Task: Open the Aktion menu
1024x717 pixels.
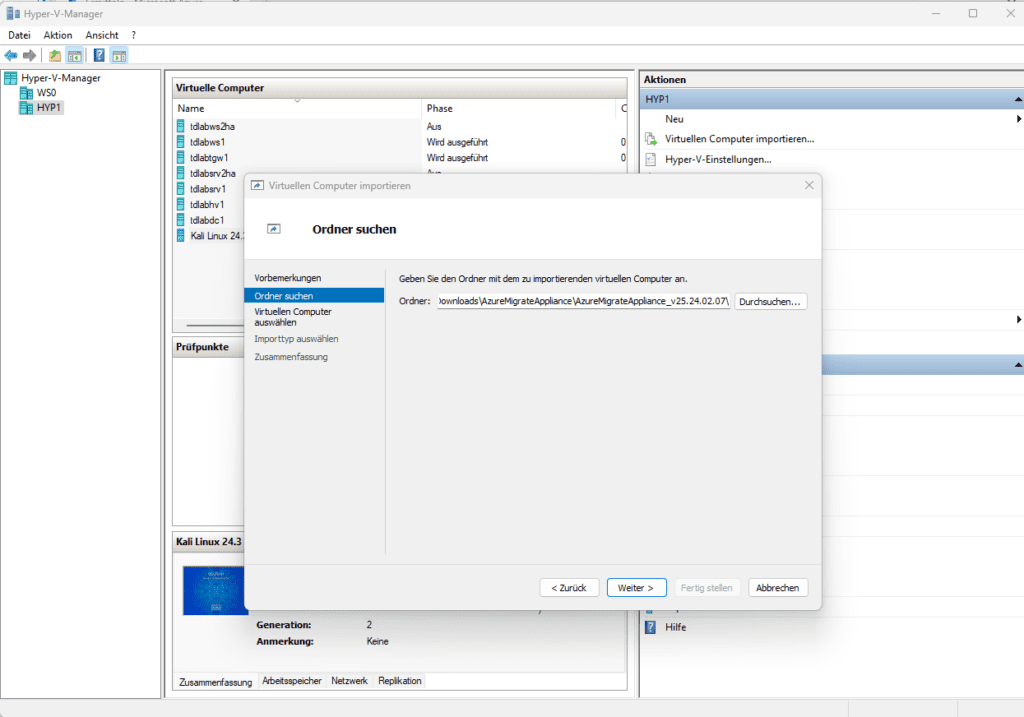Action: tap(57, 35)
